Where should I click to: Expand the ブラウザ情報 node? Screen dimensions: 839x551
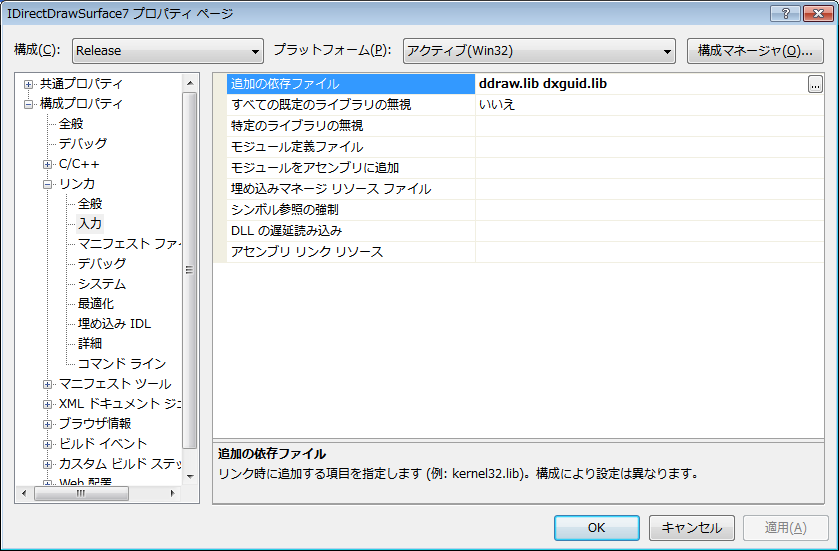(x=48, y=424)
